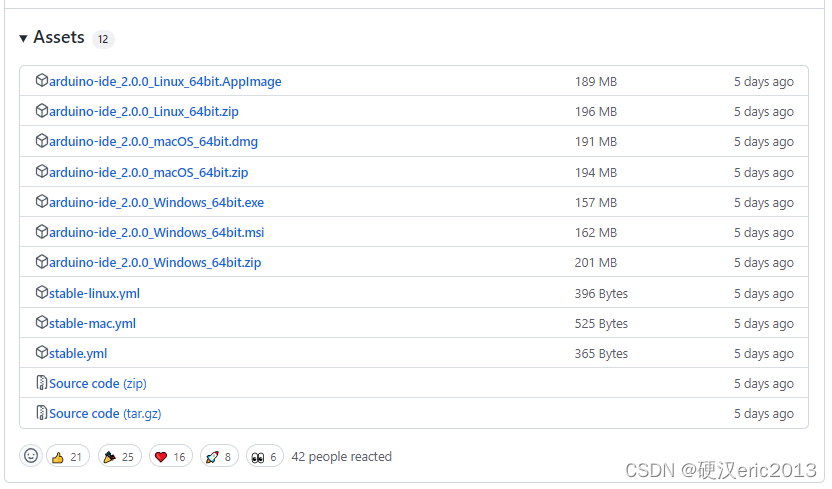Image resolution: width=832 pixels, height=489 pixels.
Task: Download arduino-ide_2.0.0_Linux_64bit.zip
Action: (x=144, y=112)
